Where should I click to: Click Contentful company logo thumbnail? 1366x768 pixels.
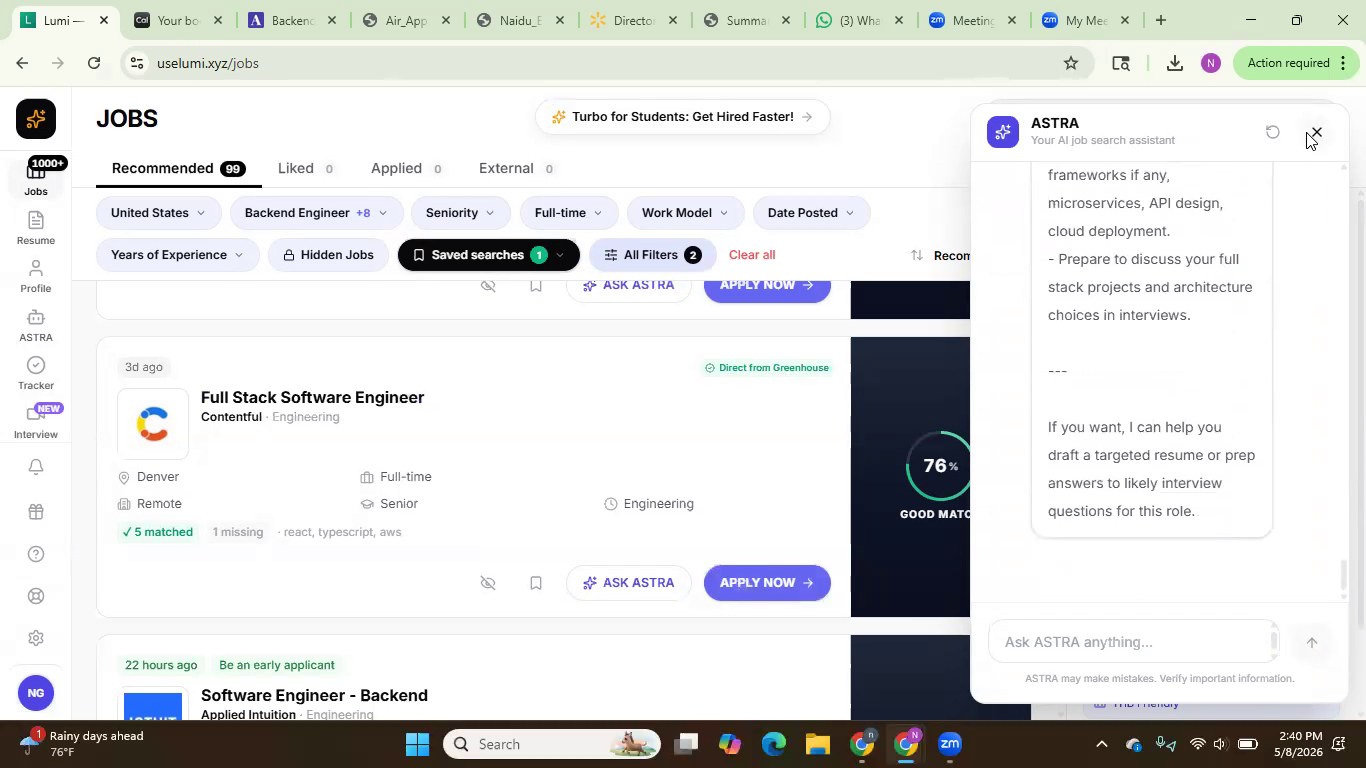coord(153,424)
